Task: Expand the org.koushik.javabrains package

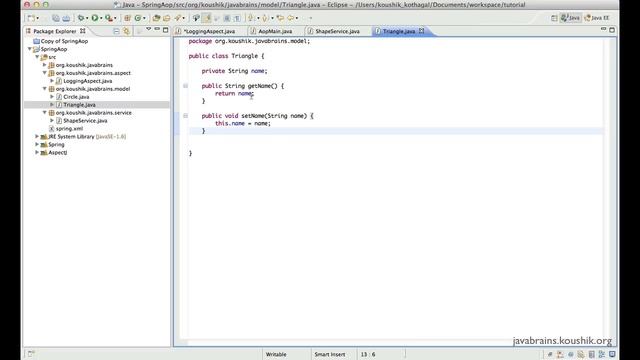Action: point(44,65)
